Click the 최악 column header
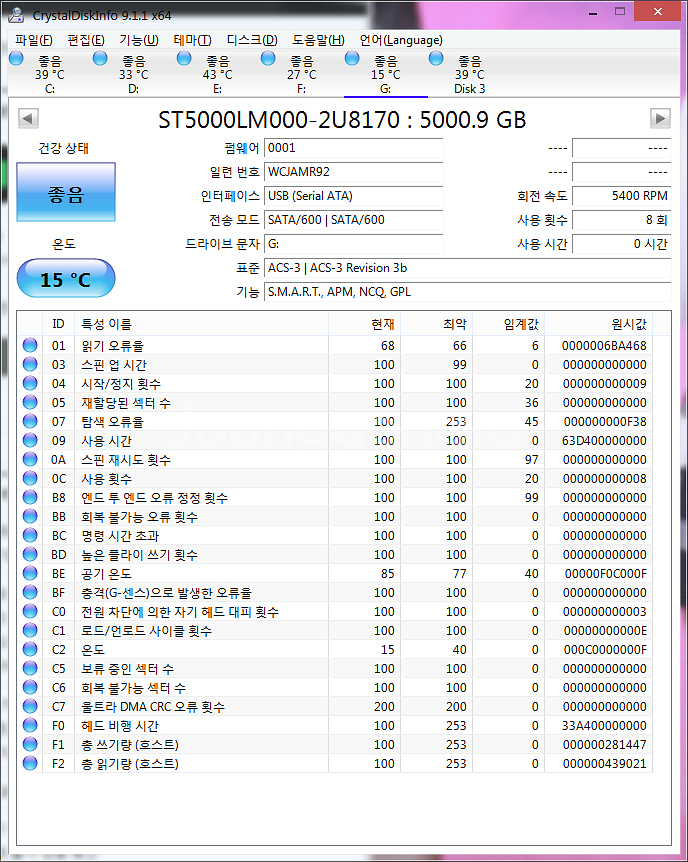The width and height of the screenshot is (688, 862). click(x=437, y=324)
